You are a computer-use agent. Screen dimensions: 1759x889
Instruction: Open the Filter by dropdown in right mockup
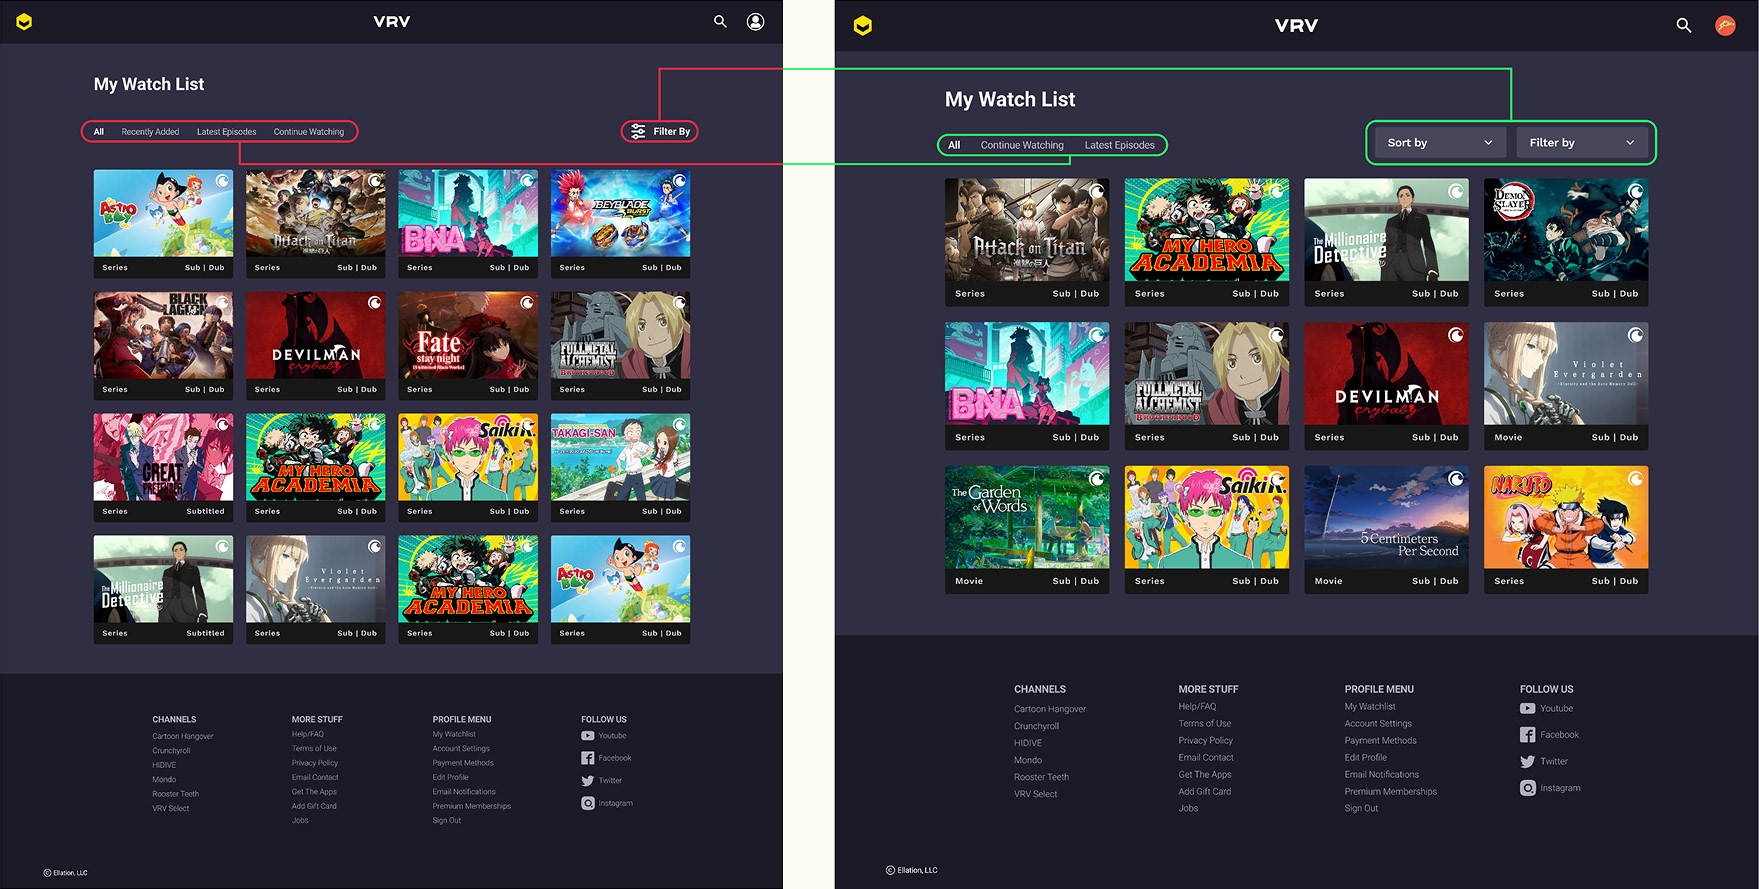coord(1582,143)
